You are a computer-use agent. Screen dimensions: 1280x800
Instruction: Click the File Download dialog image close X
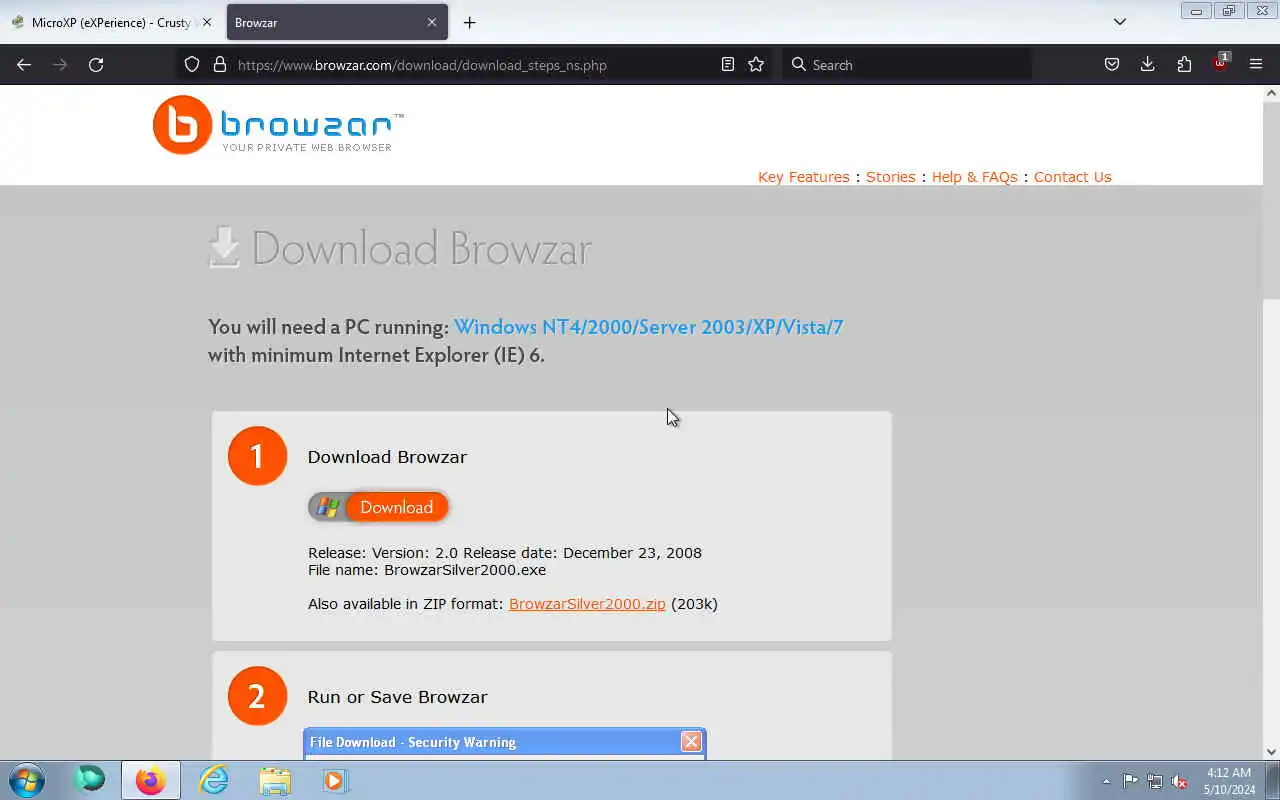point(691,742)
